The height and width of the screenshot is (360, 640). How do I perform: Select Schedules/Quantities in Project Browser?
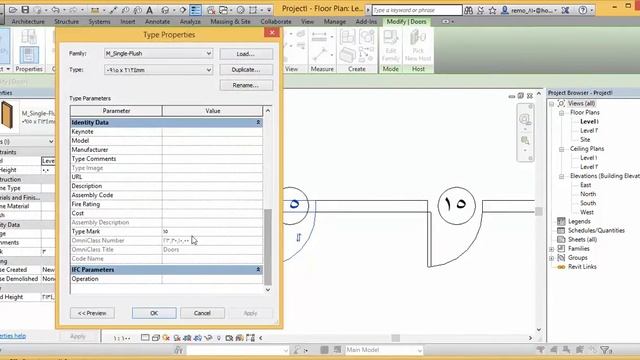coord(596,231)
